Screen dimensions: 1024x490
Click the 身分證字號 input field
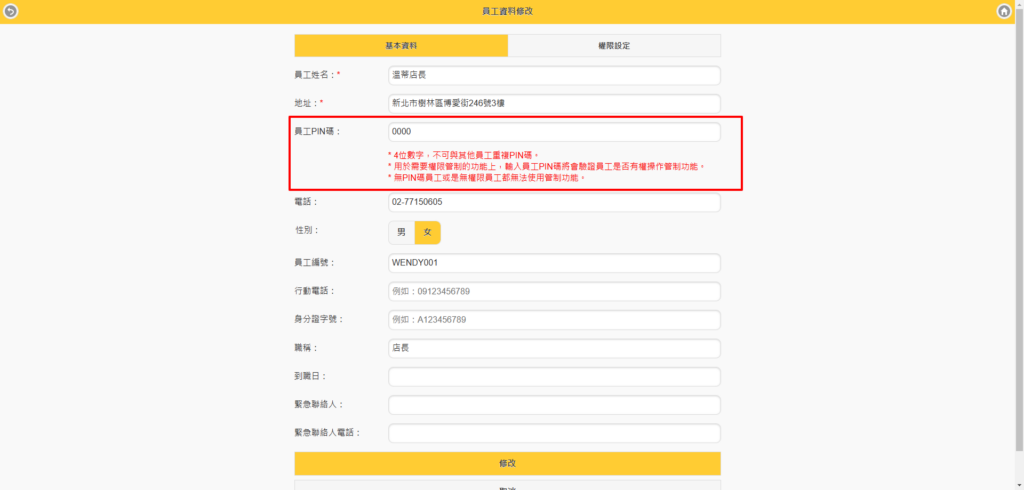(x=554, y=320)
